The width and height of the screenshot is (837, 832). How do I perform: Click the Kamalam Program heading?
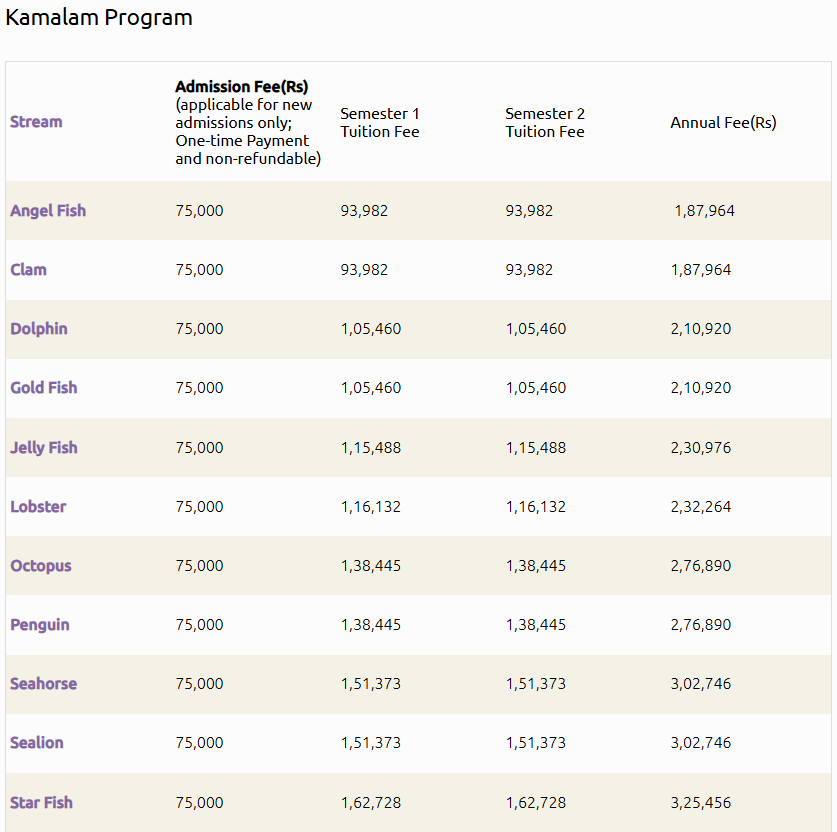(x=99, y=18)
